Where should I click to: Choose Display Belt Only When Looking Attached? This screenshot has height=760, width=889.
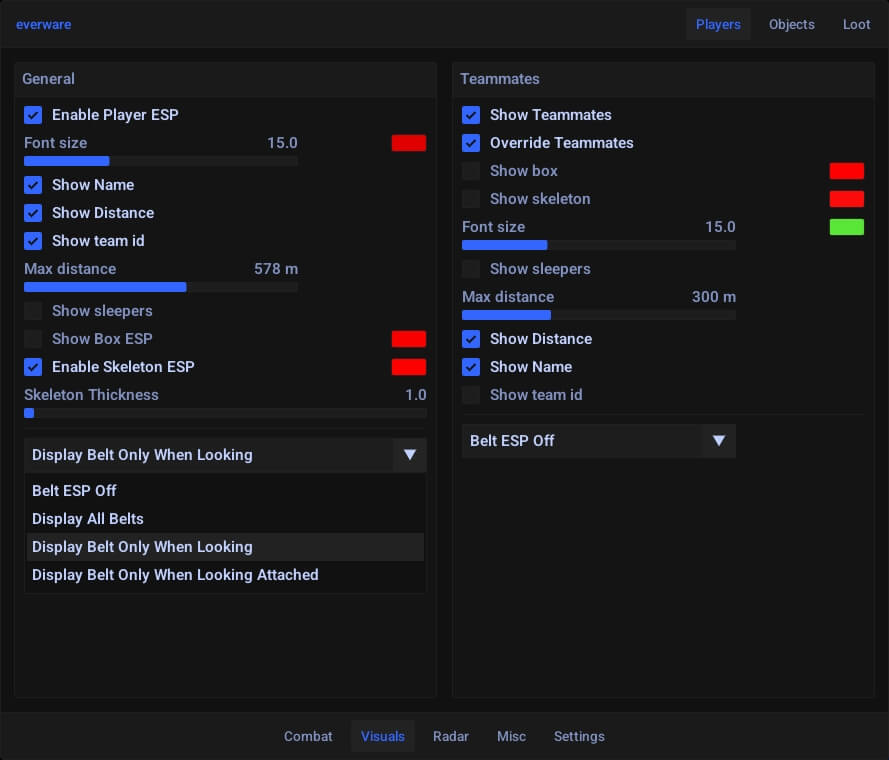[175, 575]
